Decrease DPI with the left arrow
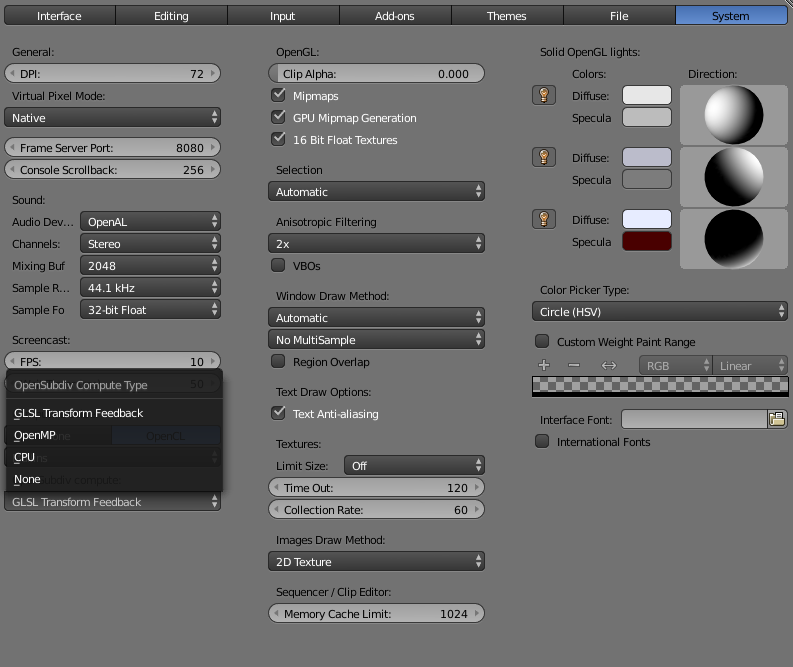The image size is (793, 667). coord(12,73)
